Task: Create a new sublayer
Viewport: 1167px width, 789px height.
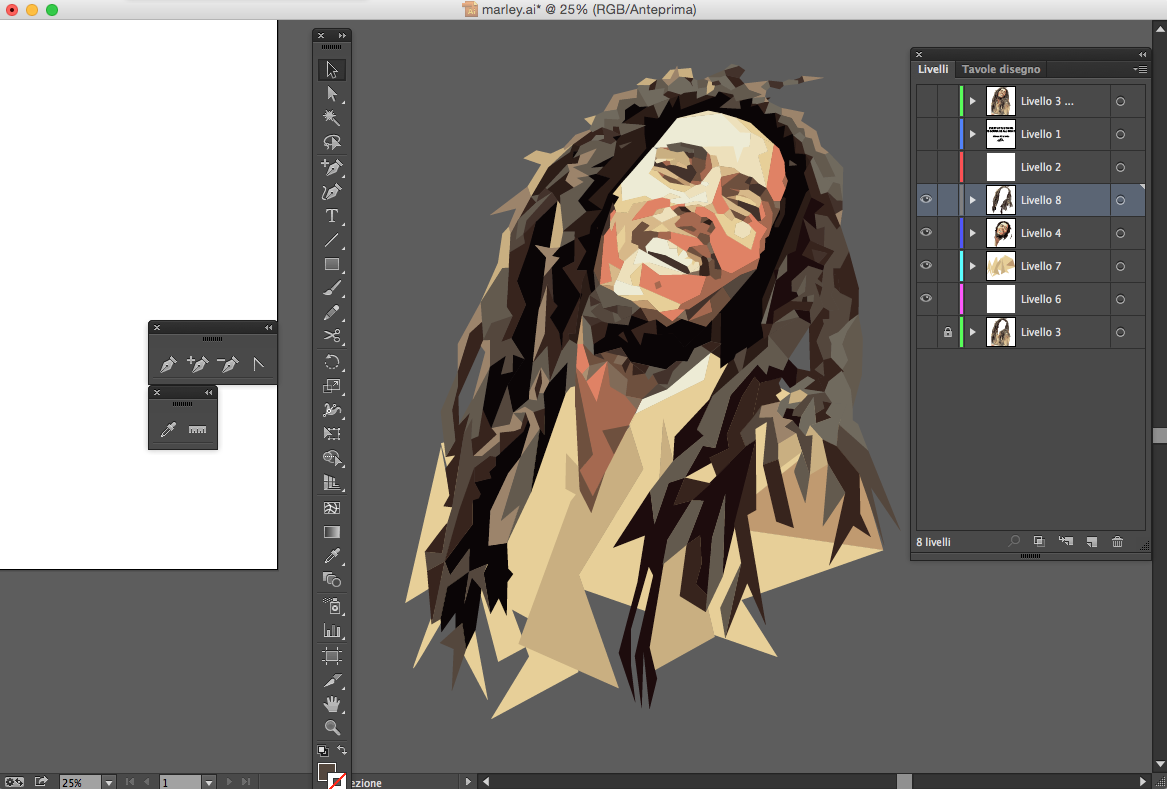Action: [x=1066, y=541]
